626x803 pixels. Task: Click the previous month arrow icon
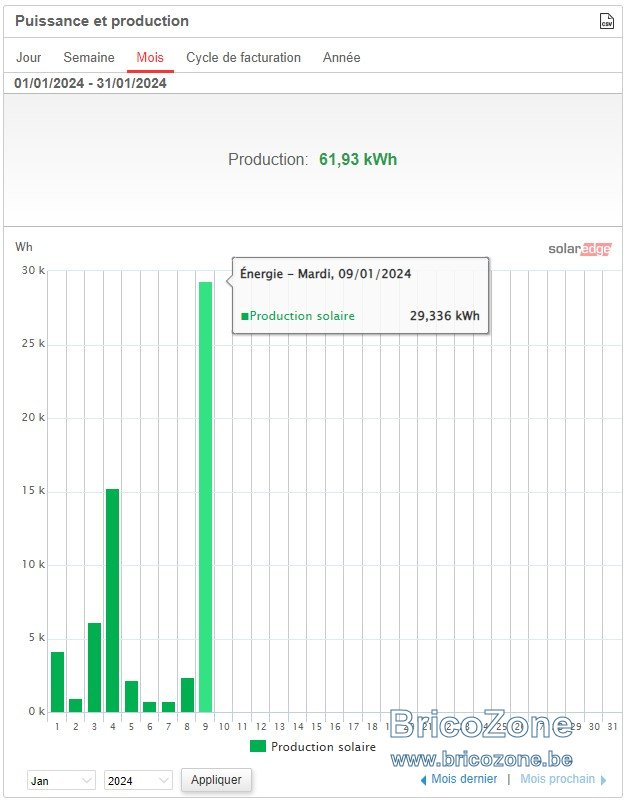click(423, 780)
